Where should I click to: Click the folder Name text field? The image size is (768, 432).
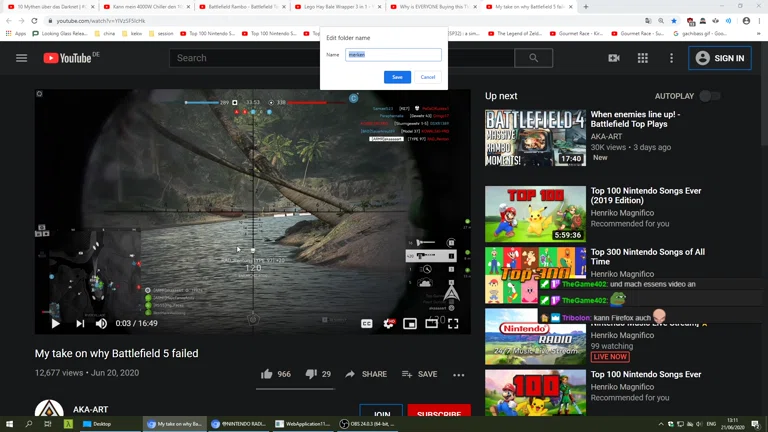(x=393, y=55)
